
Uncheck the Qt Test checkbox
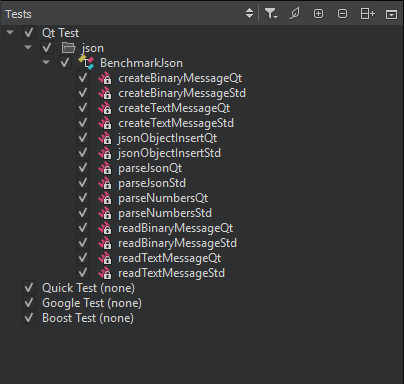point(29,33)
